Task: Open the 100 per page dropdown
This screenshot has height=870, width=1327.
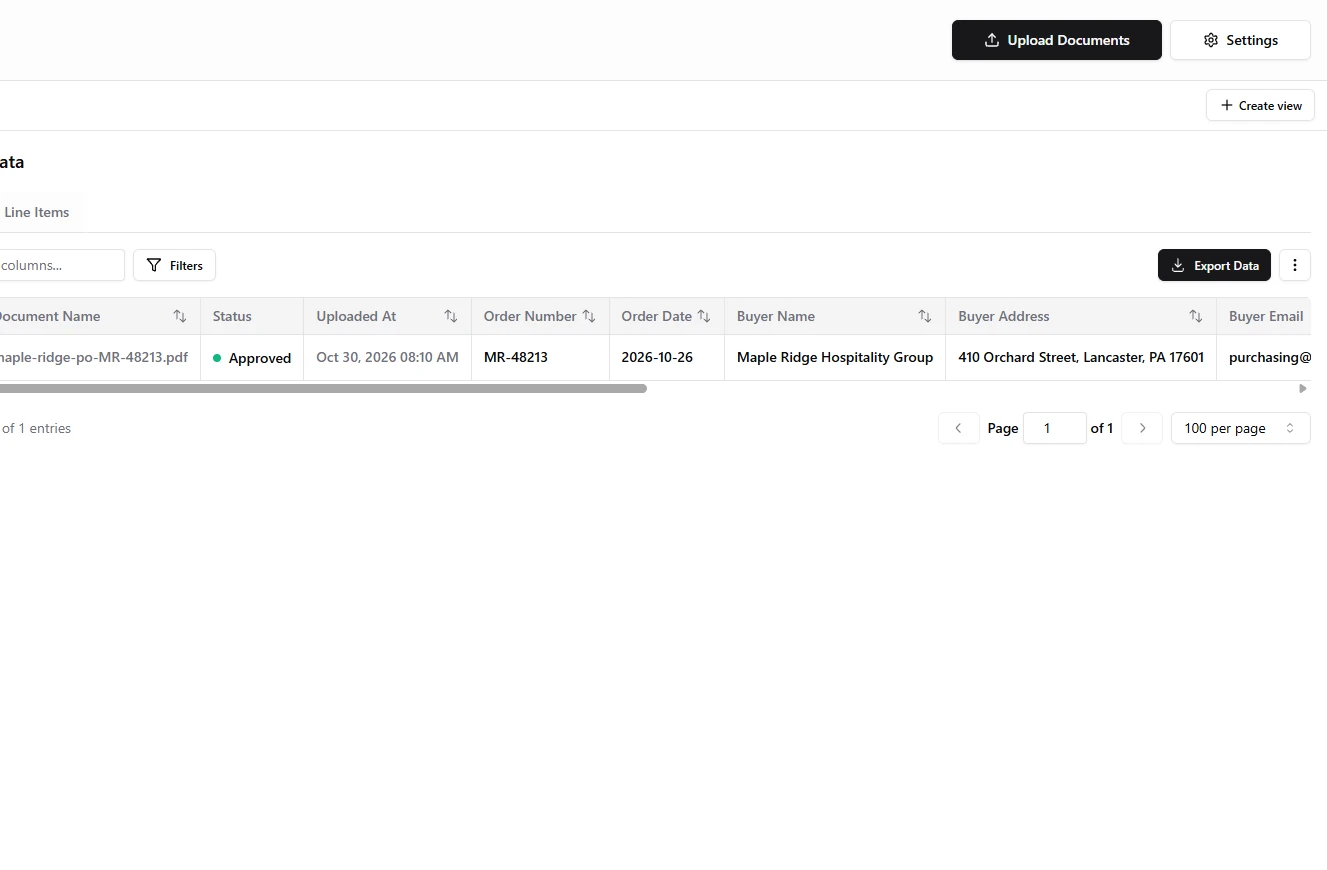Action: [x=1240, y=428]
